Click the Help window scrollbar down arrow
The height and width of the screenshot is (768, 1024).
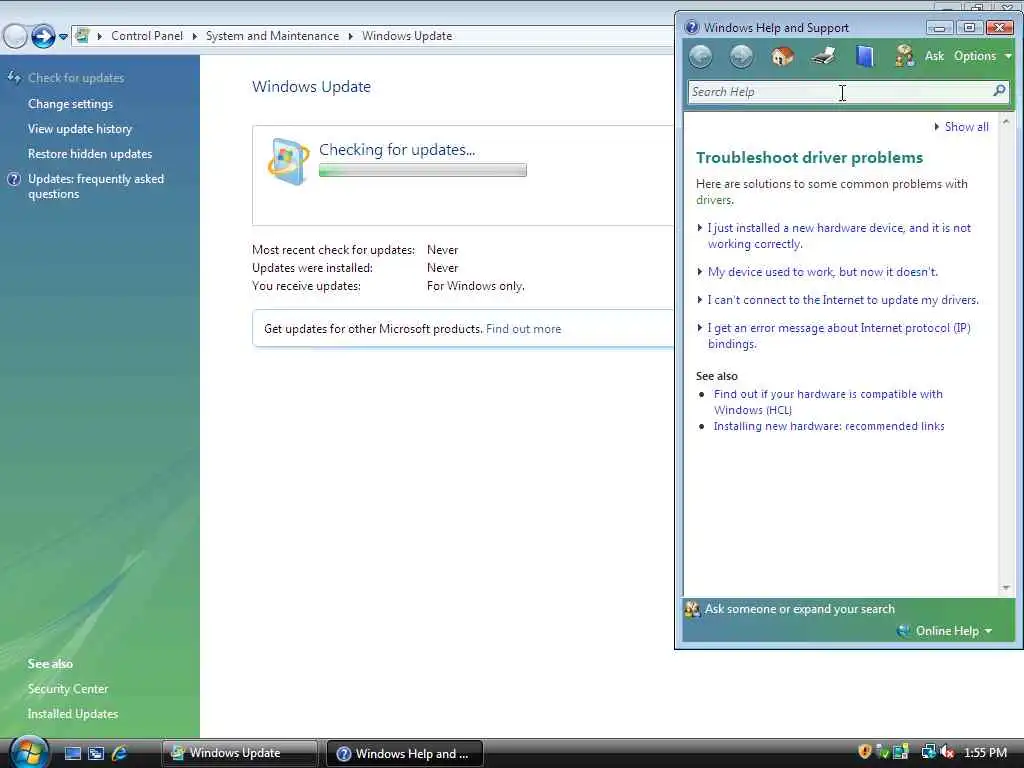pos(1006,588)
